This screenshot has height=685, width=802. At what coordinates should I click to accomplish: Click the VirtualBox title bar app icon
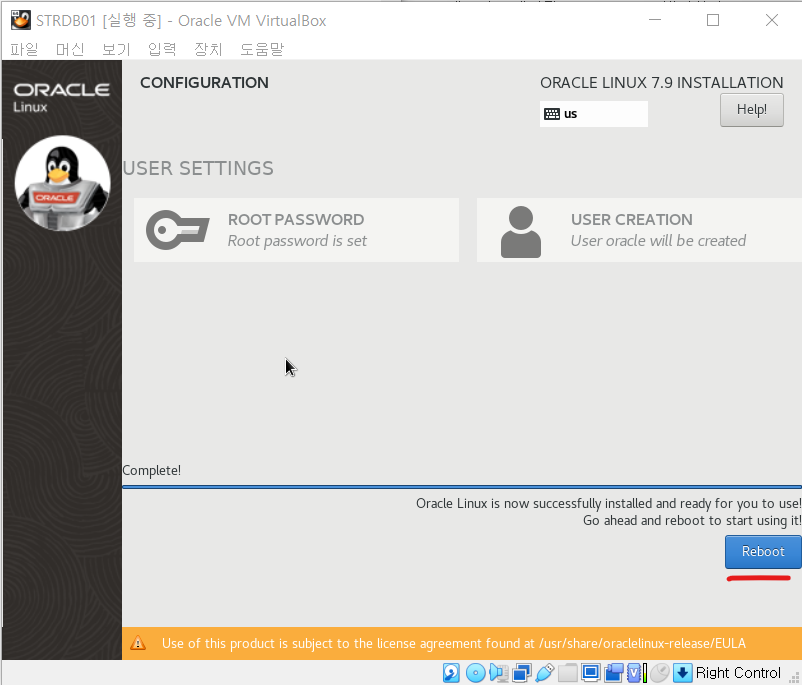pos(20,20)
